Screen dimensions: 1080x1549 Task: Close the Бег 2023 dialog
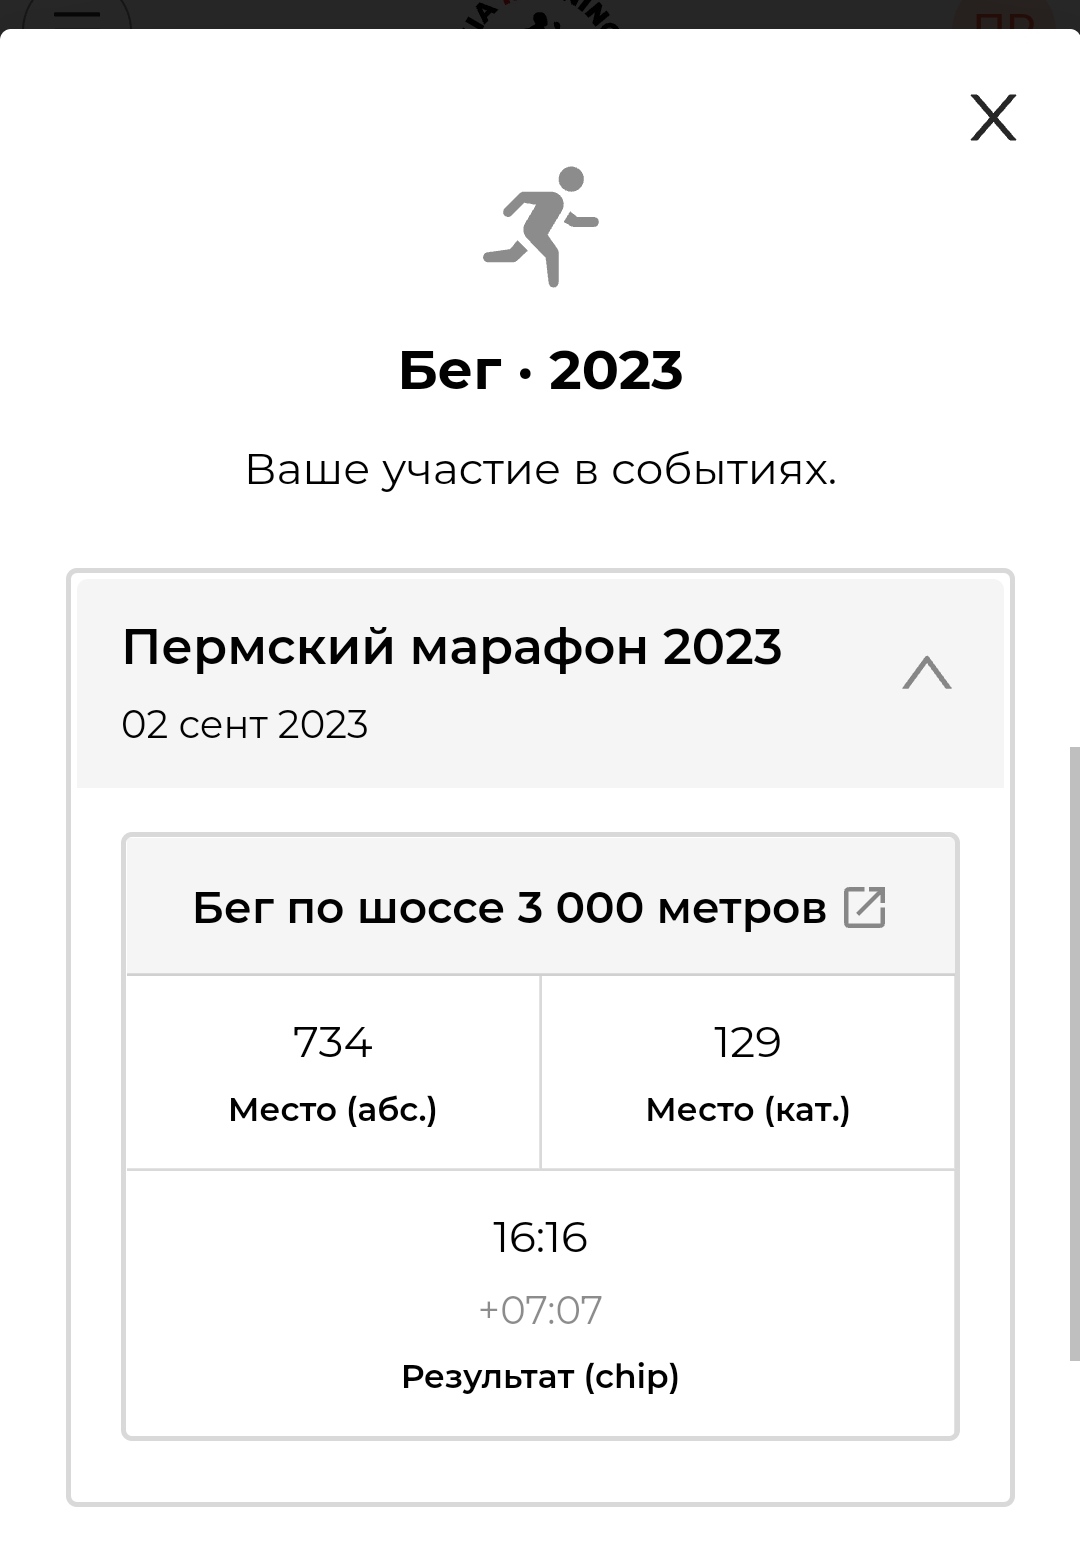click(x=993, y=118)
